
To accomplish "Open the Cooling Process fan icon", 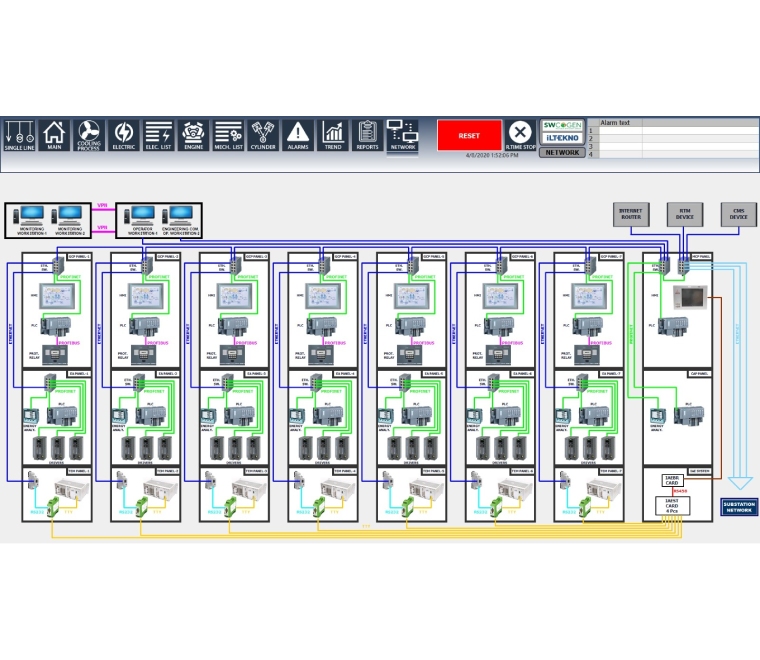I will tap(89, 135).
